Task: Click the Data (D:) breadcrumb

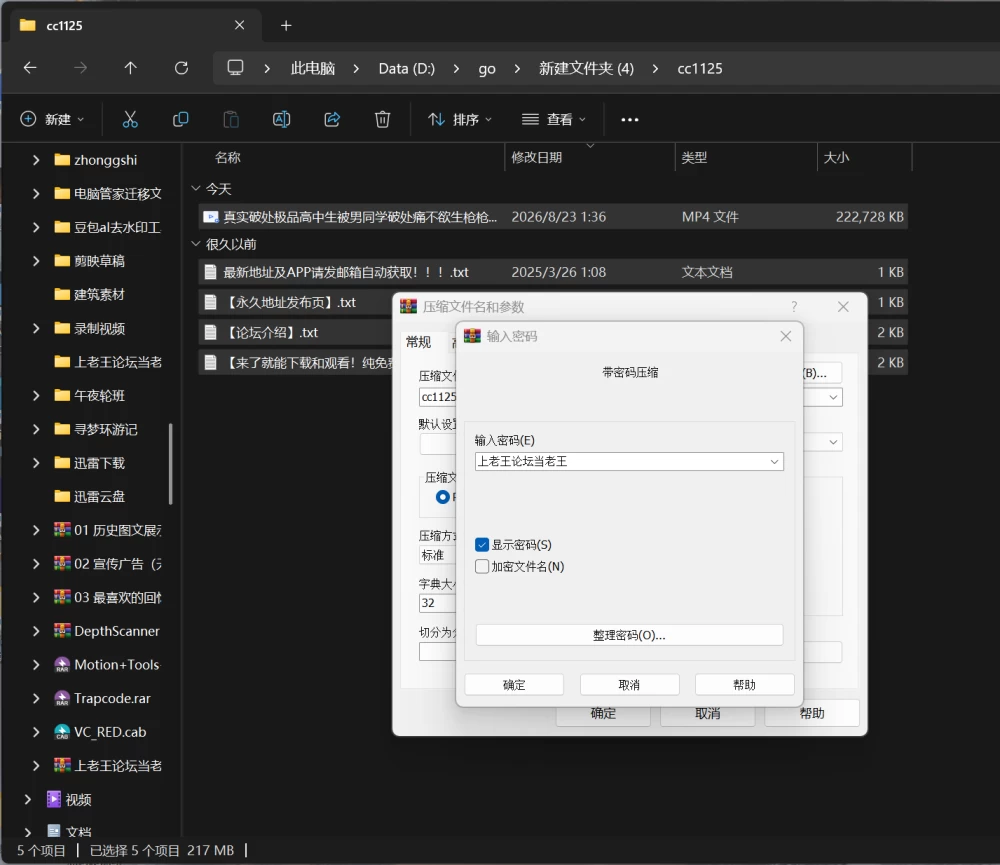Action: [x=407, y=68]
